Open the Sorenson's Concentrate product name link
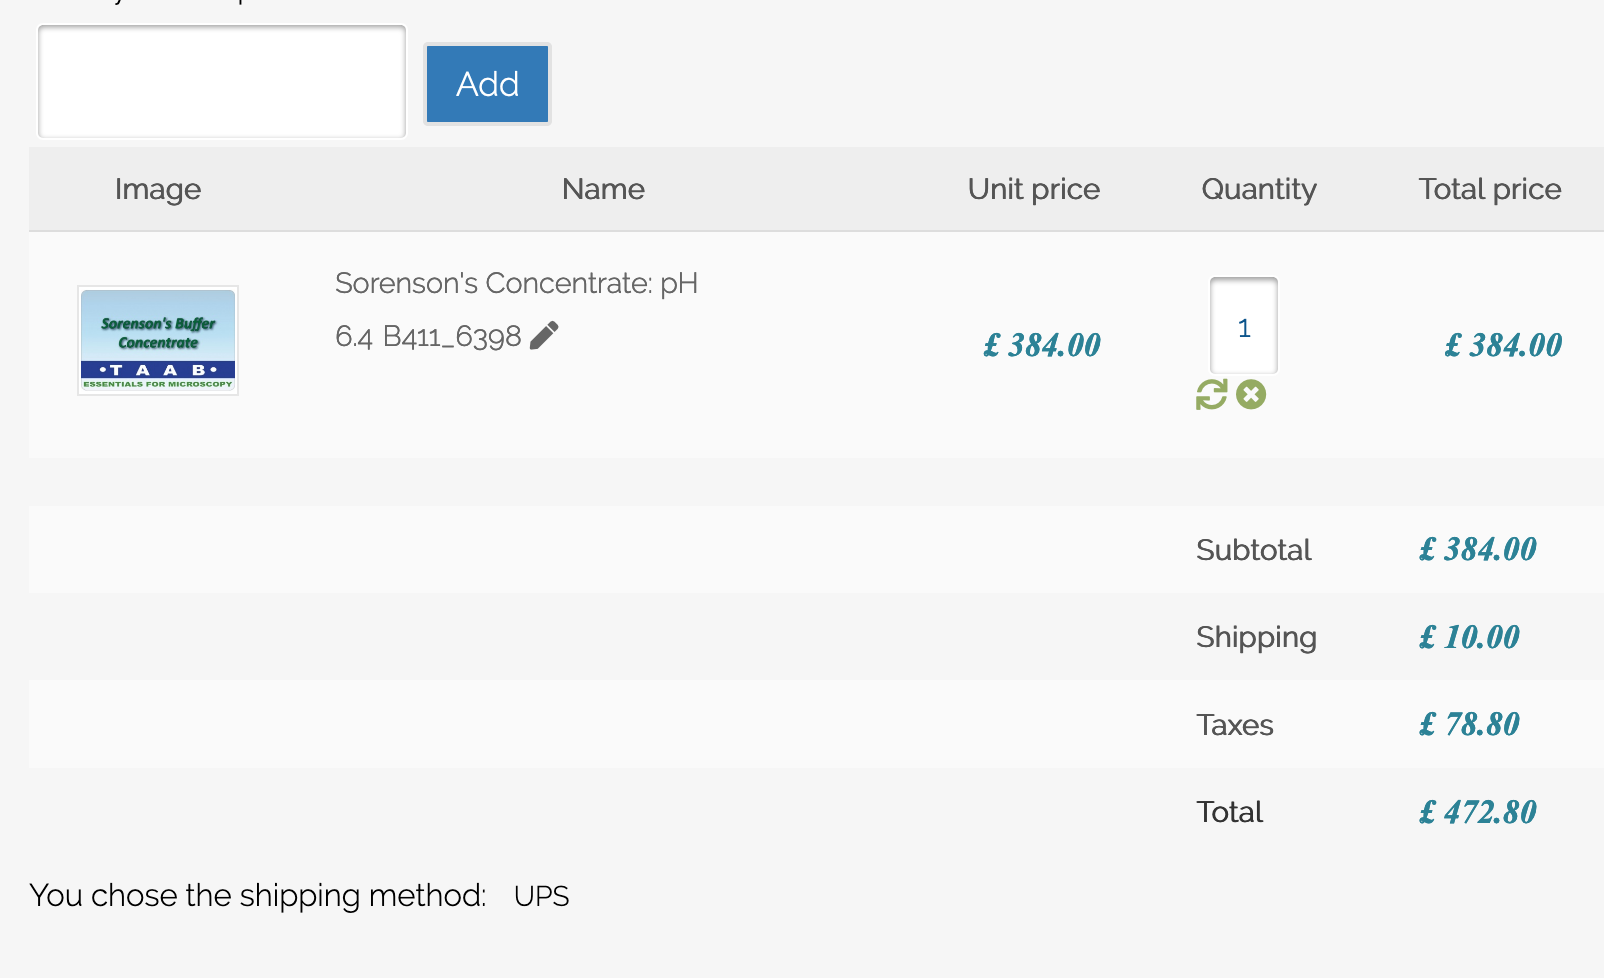Screen dimensions: 1604x978 [516, 284]
